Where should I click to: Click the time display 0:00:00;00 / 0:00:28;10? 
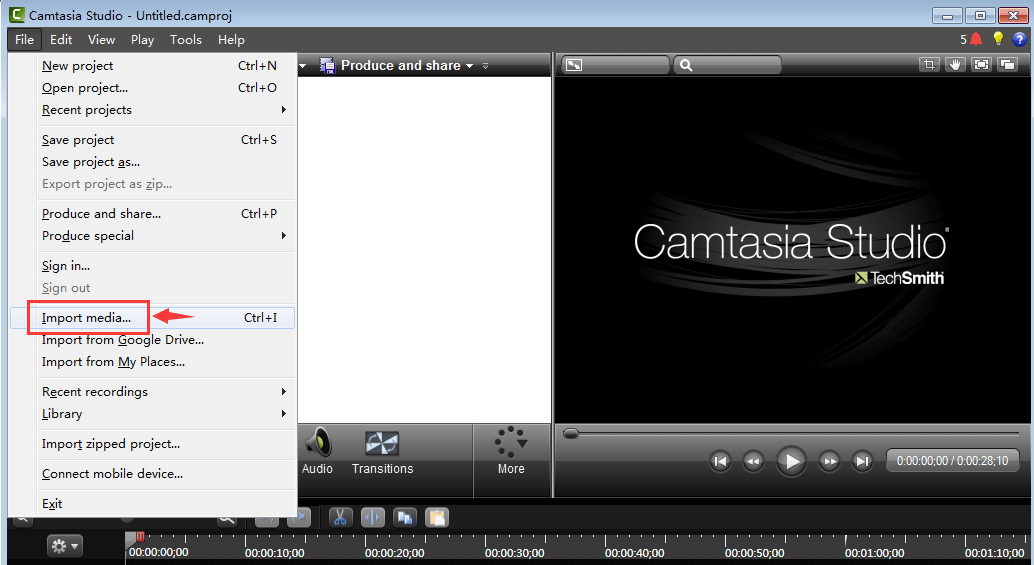pos(952,461)
